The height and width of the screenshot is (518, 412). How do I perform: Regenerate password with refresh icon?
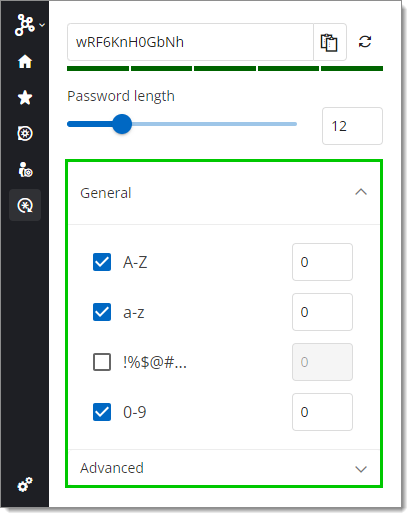365,42
